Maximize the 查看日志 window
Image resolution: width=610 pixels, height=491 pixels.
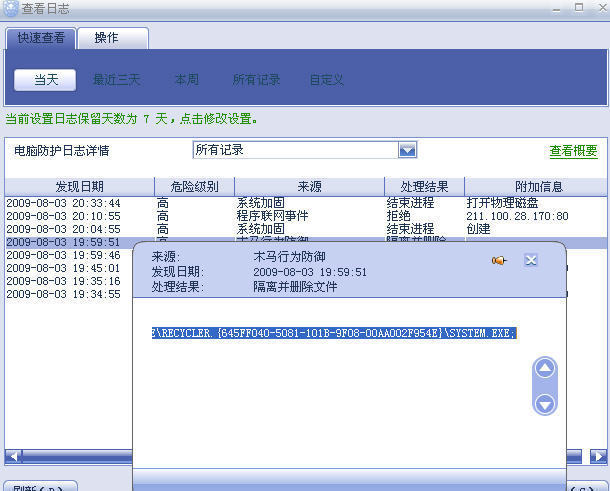[x=579, y=8]
